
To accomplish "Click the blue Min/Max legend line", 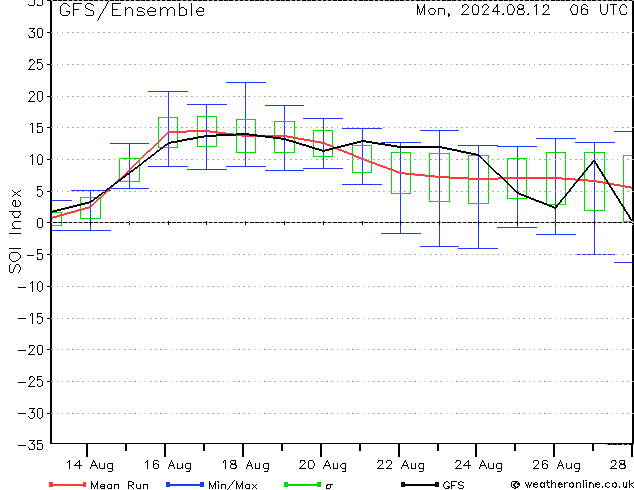I will click(185, 484).
